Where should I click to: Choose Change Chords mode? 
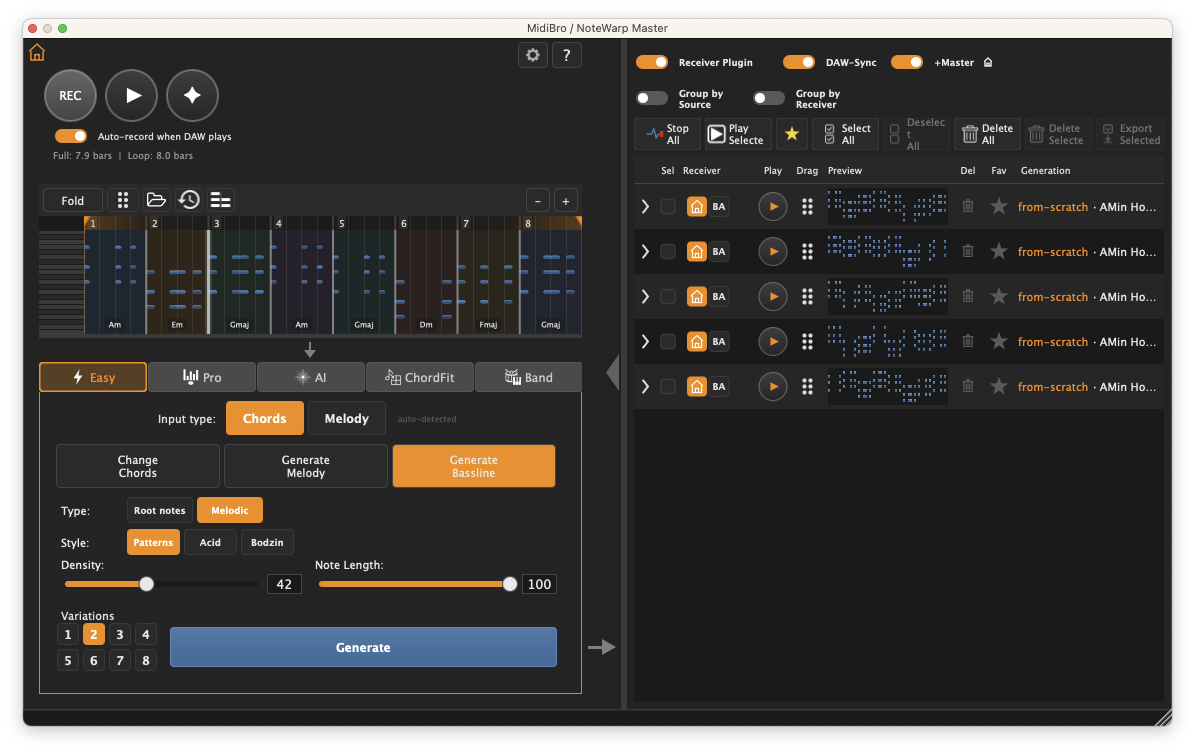click(x=138, y=466)
